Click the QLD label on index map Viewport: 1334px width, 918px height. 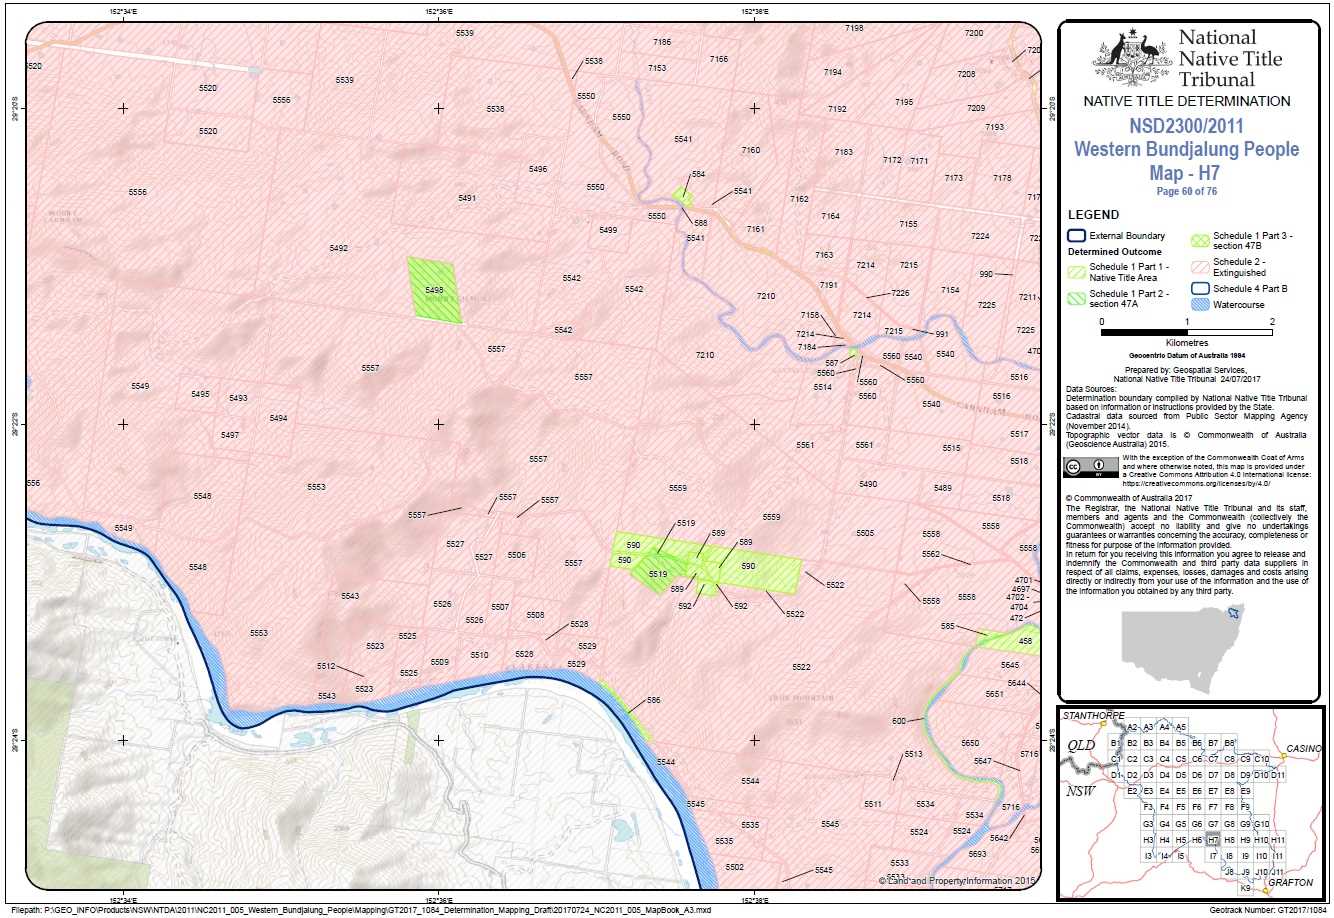coord(1081,745)
